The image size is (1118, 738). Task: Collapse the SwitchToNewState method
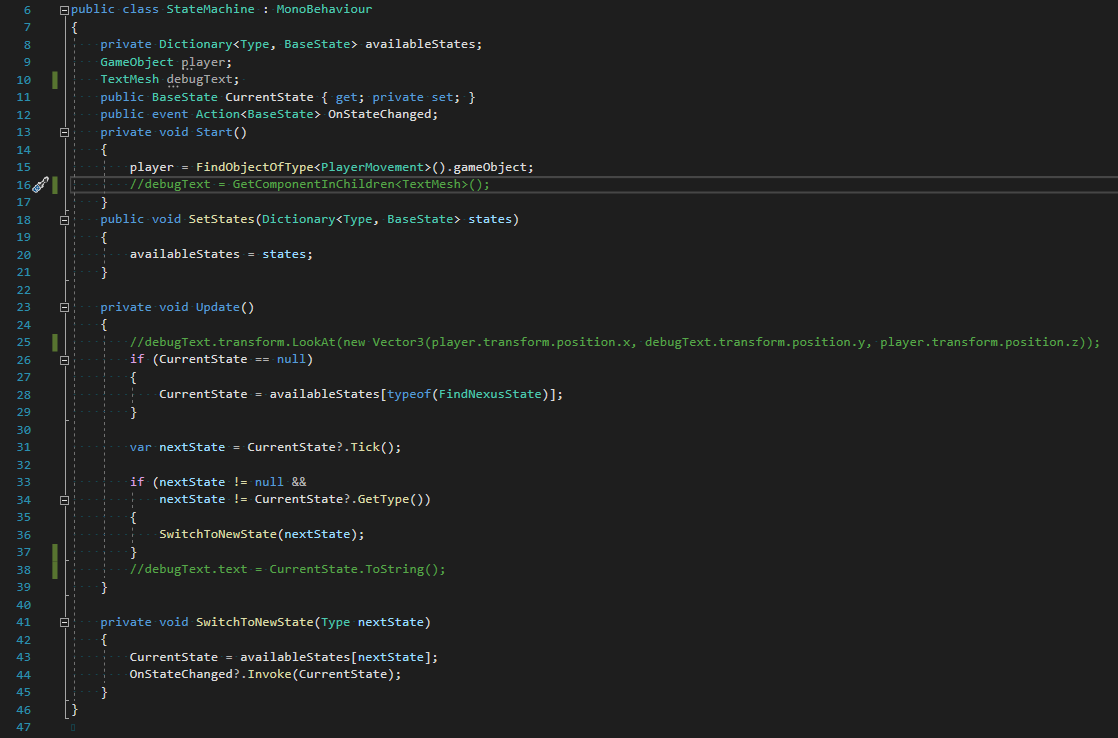tap(64, 622)
